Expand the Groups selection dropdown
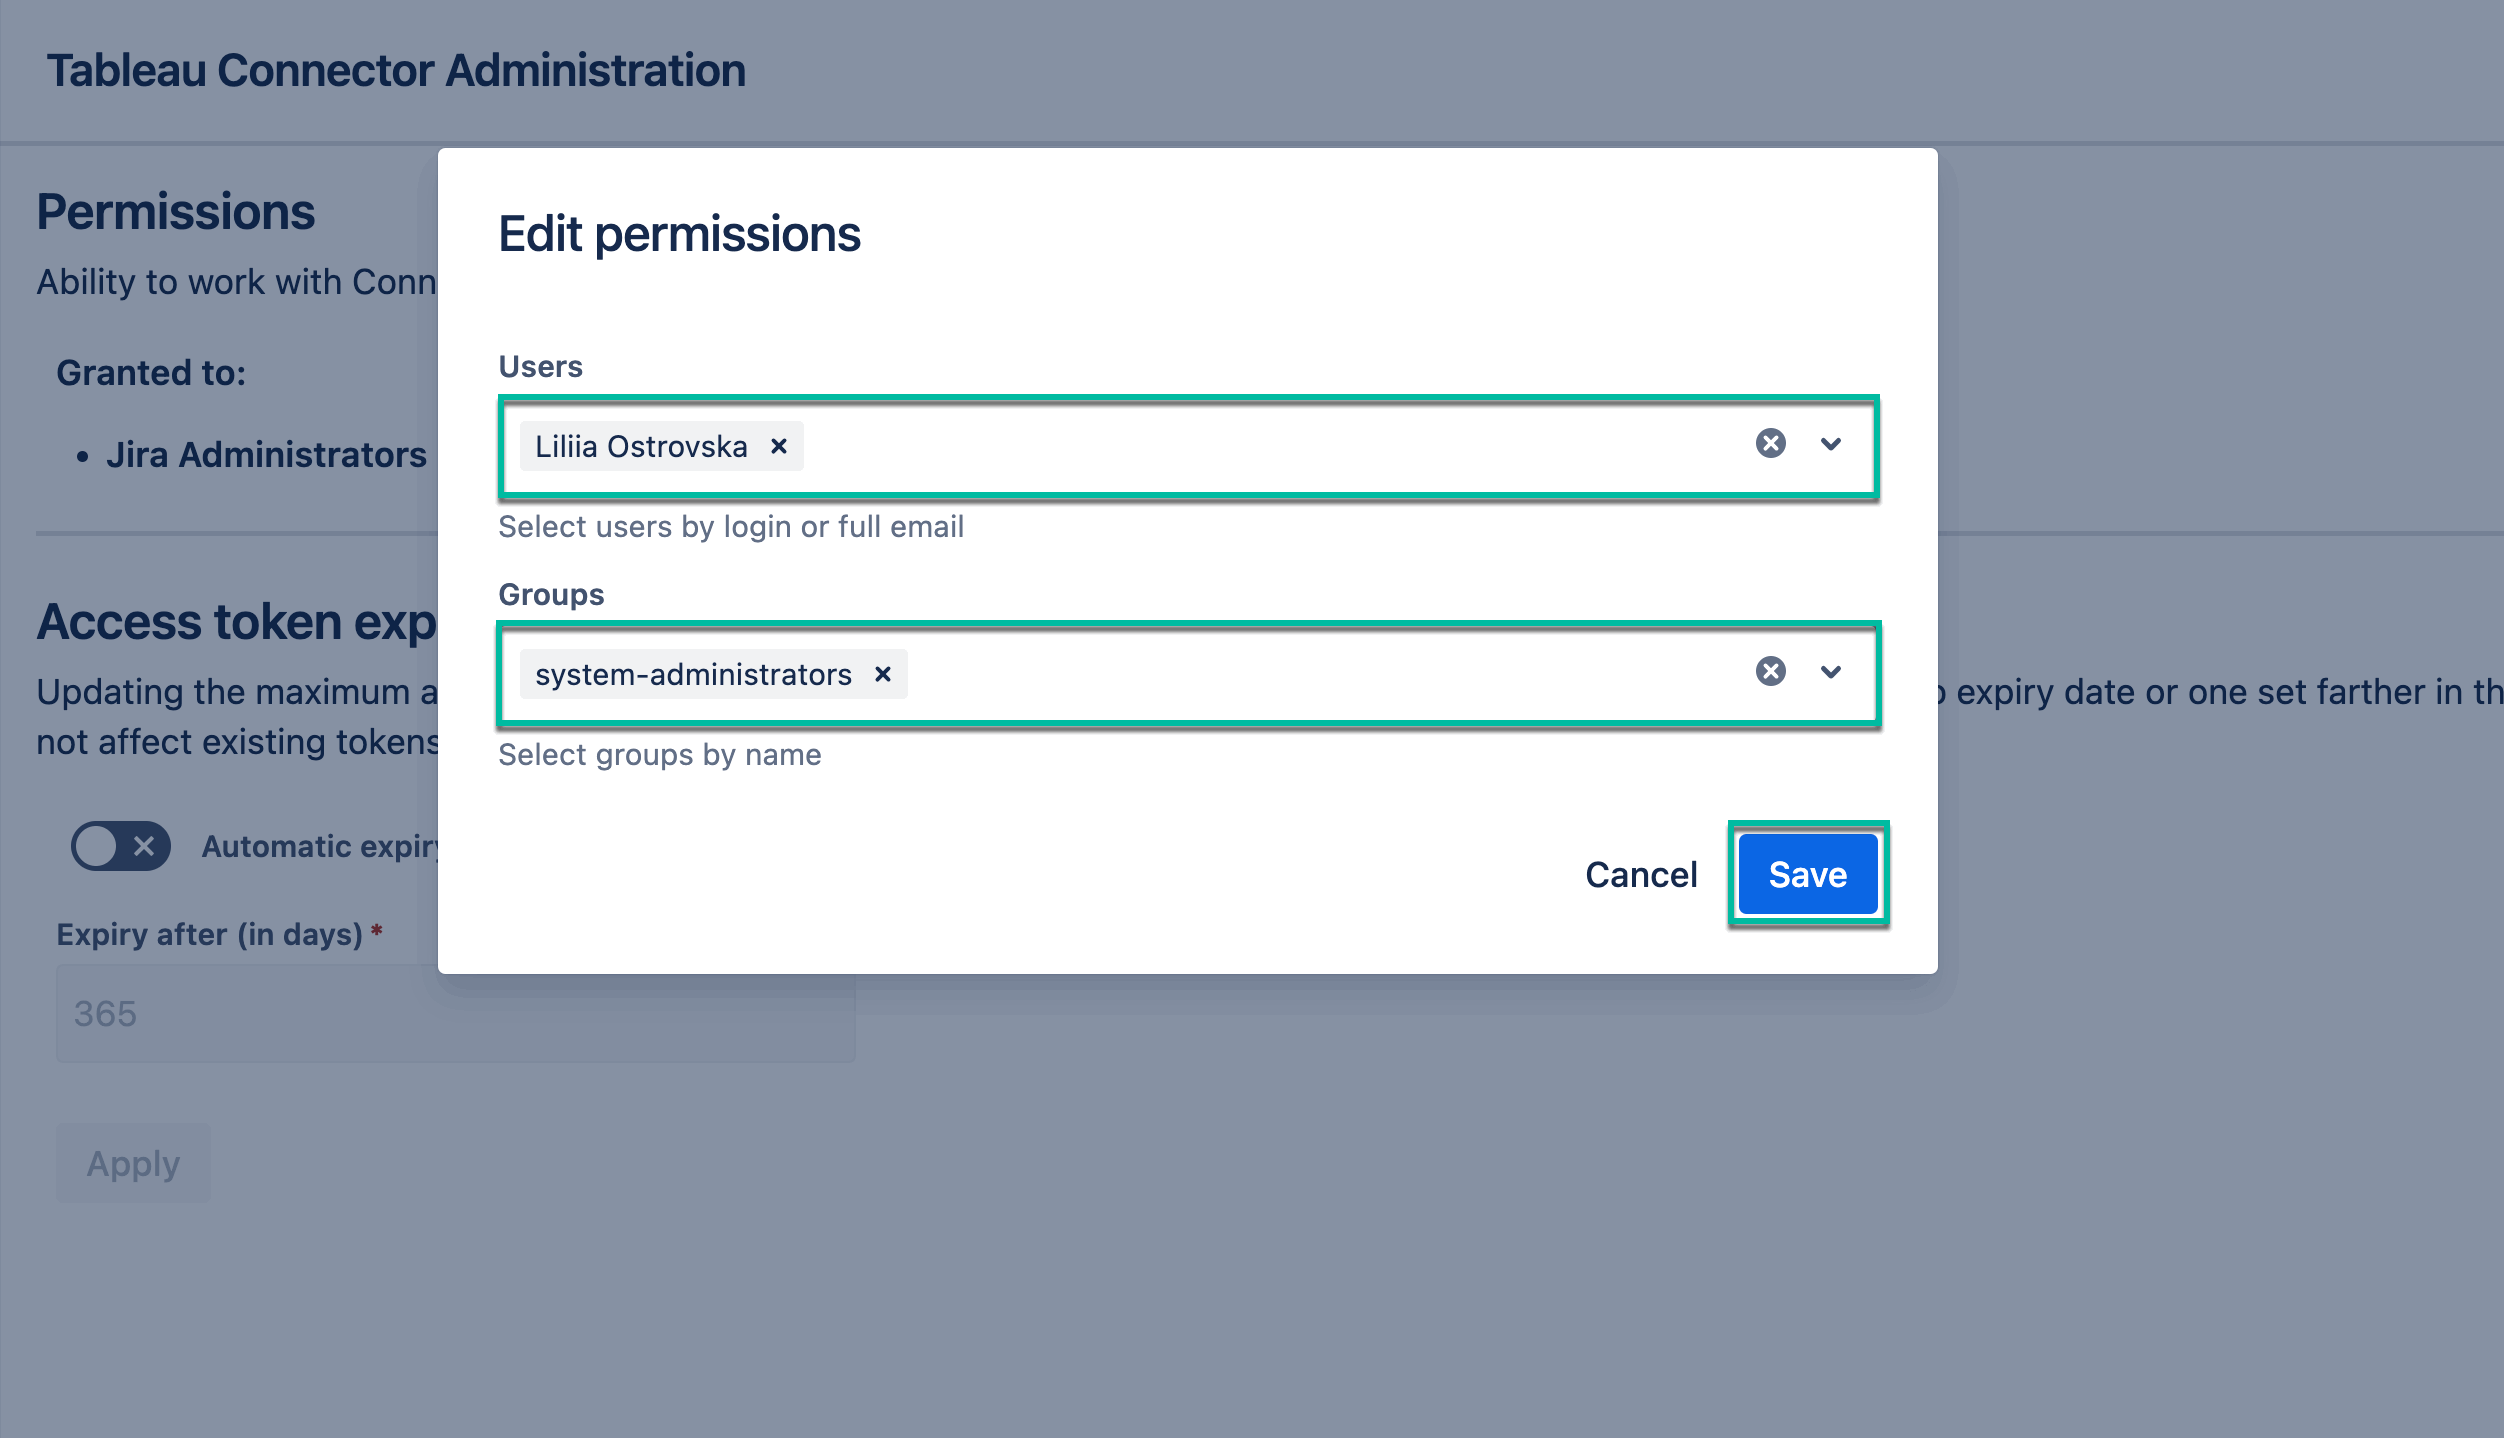This screenshot has height=1438, width=2504. 1831,672
